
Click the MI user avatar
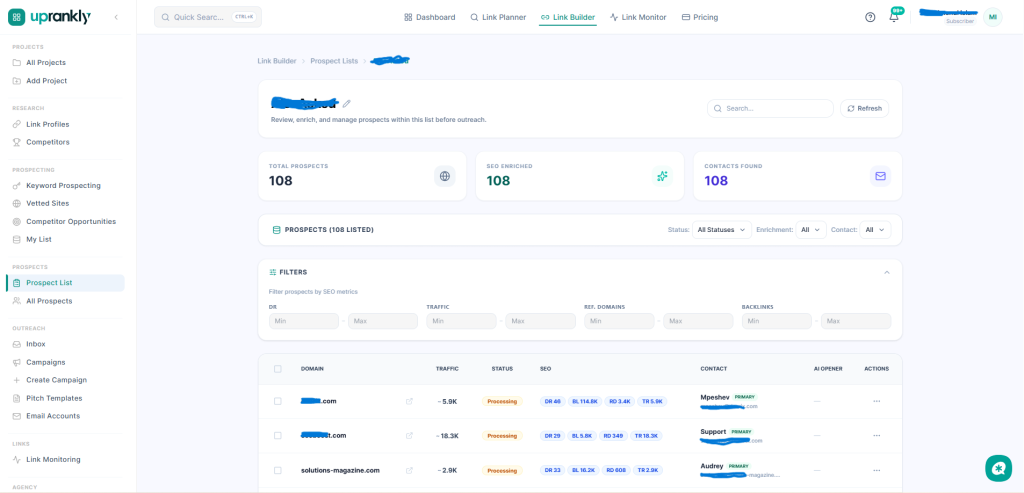tap(993, 18)
